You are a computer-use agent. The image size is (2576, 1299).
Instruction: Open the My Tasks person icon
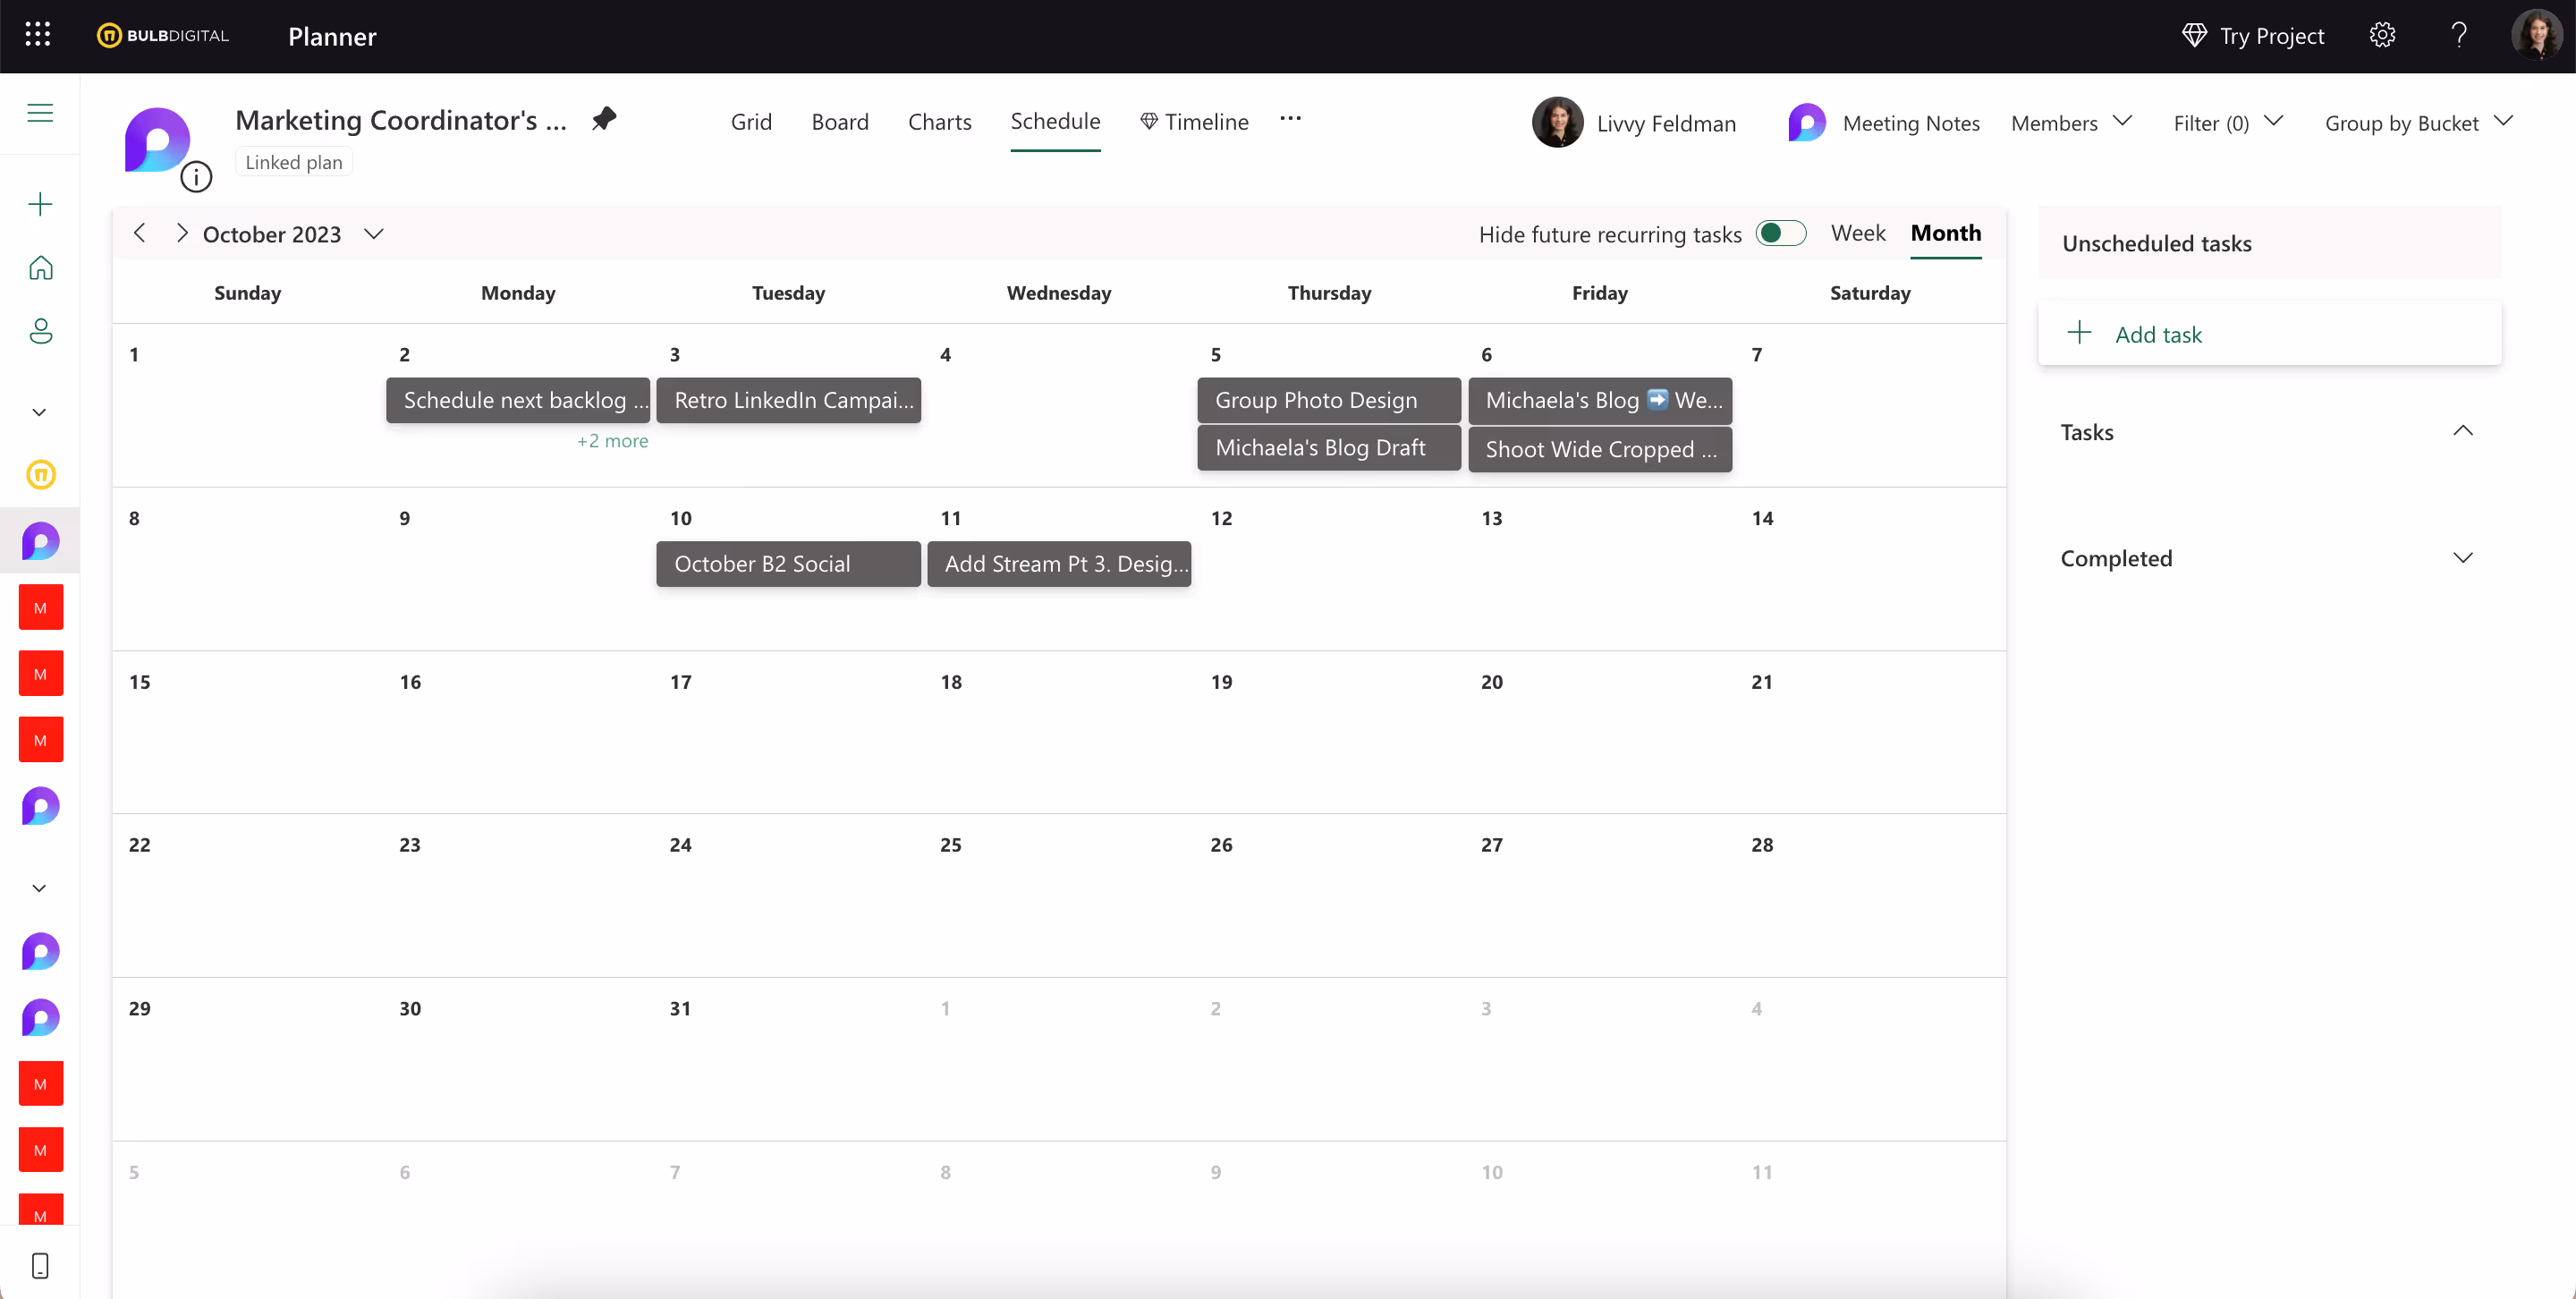40,331
